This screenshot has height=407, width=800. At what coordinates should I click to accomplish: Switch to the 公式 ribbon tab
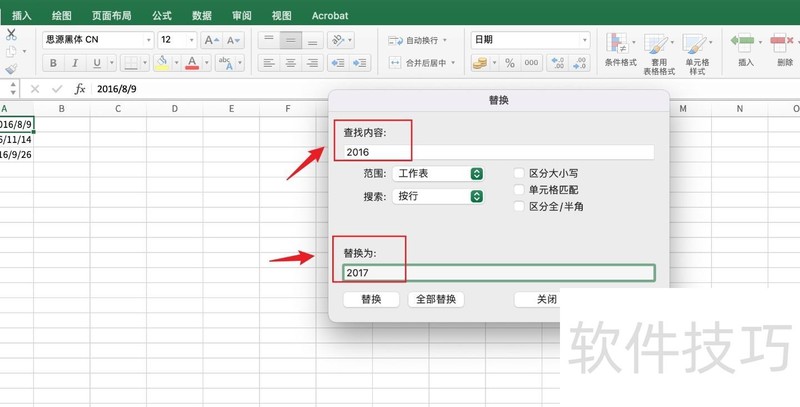coord(161,16)
